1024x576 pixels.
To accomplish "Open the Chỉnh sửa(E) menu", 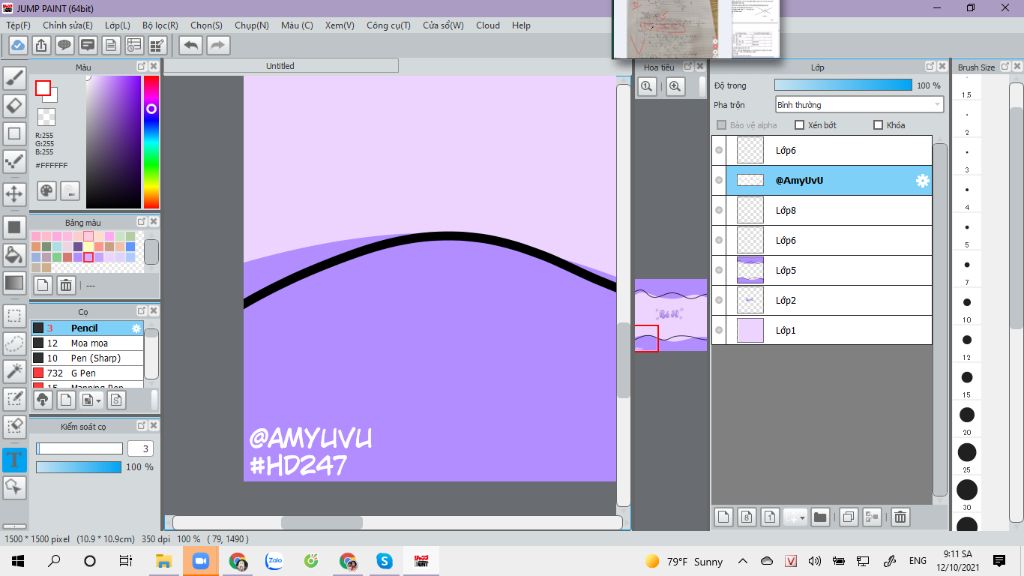I will [67, 25].
